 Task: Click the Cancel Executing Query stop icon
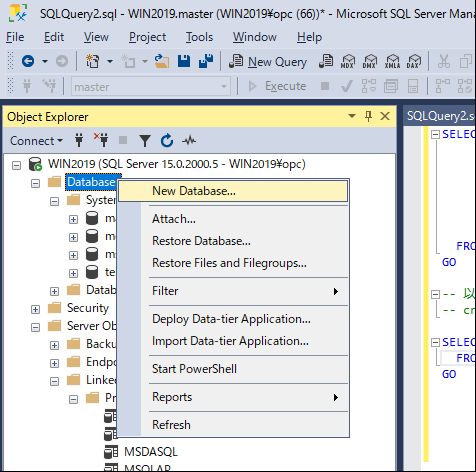point(325,86)
